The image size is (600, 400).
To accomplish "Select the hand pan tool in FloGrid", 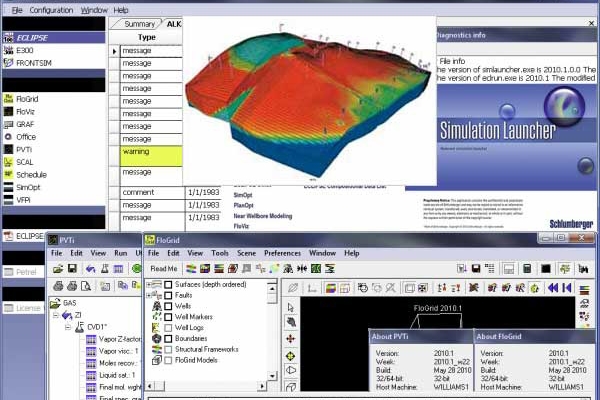I will click(291, 322).
